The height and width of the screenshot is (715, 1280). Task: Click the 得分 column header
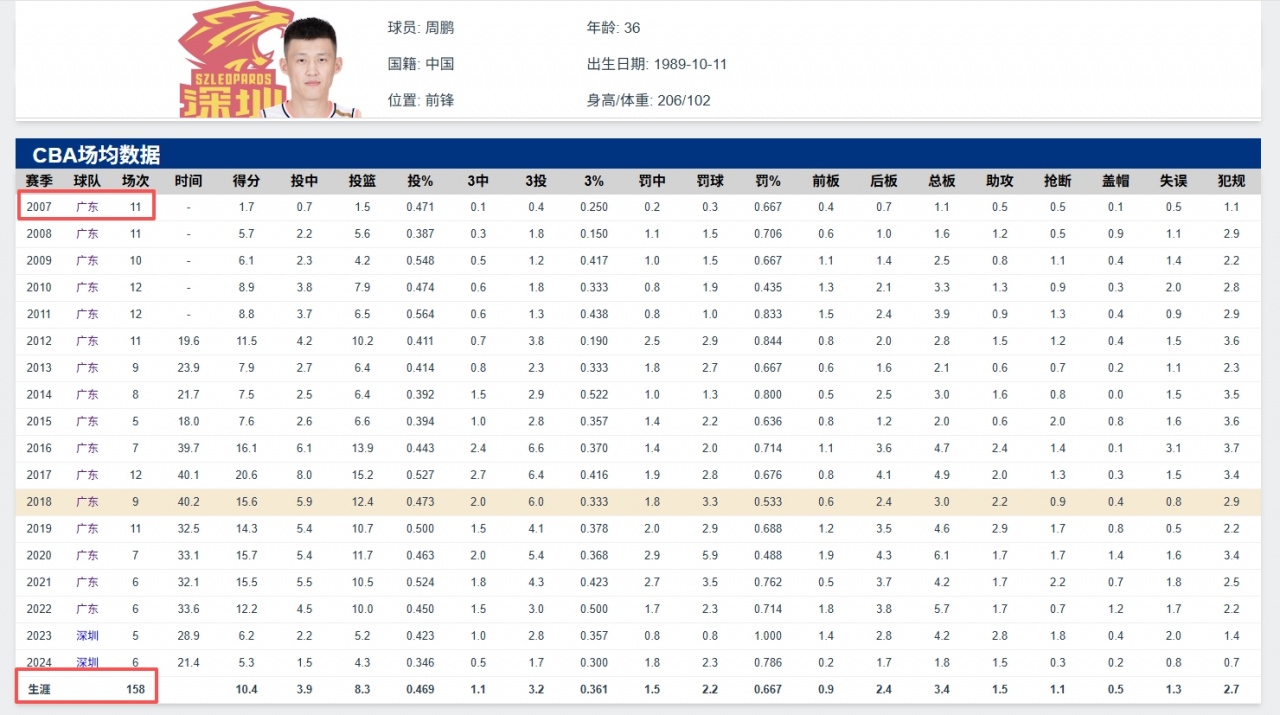[246, 181]
